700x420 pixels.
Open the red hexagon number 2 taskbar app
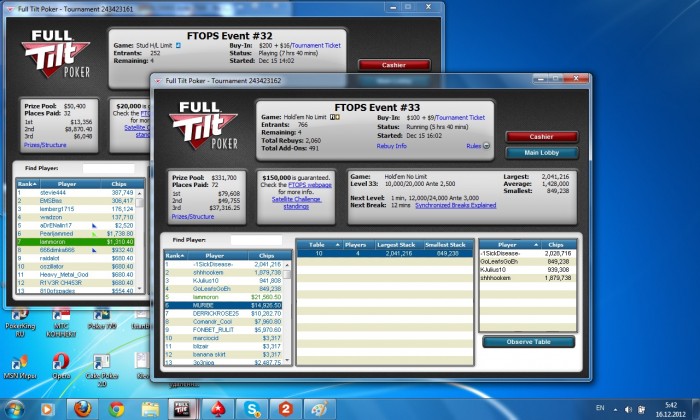(286, 409)
